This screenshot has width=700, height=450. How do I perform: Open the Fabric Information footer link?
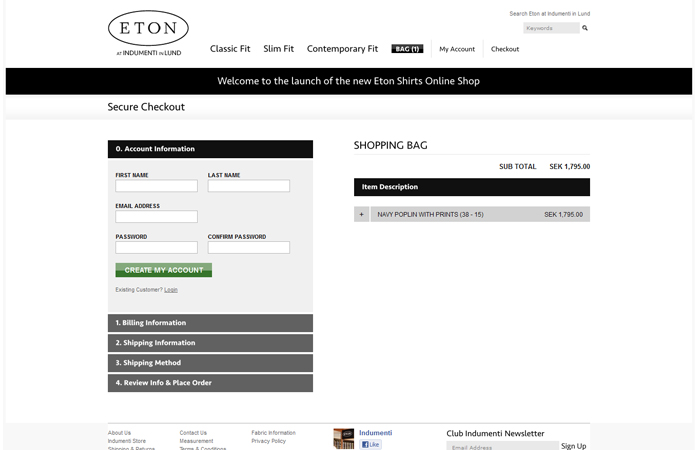(274, 433)
